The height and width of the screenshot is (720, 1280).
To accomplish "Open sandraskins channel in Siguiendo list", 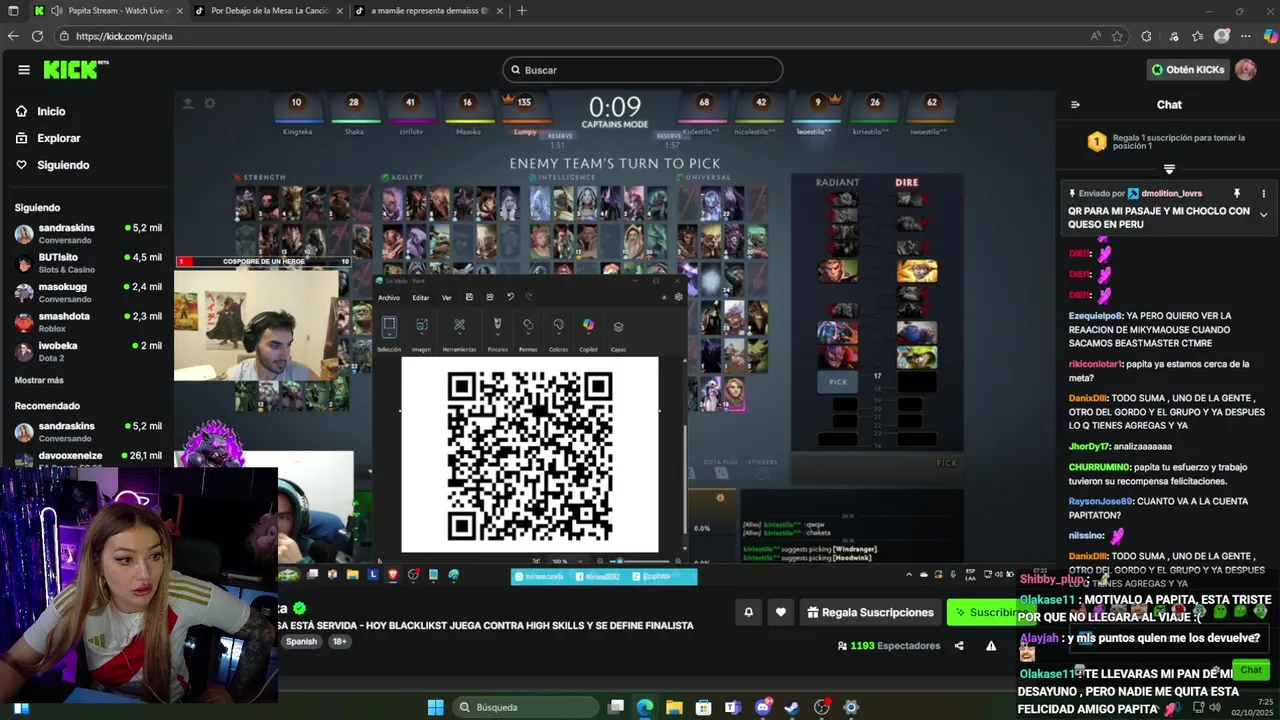I will [x=88, y=233].
